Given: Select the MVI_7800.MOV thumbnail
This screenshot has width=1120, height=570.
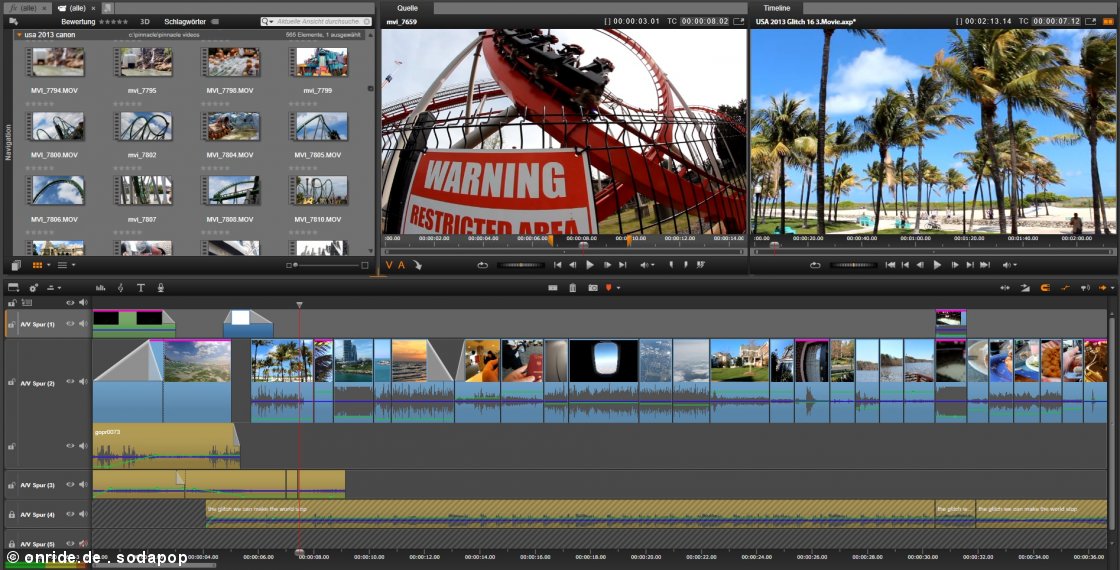Looking at the screenshot, I should [x=57, y=126].
